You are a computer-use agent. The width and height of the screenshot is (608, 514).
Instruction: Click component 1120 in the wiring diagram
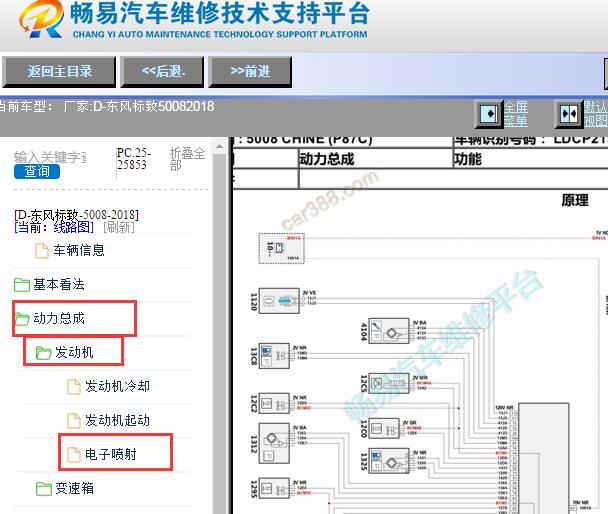pyautogui.click(x=280, y=301)
